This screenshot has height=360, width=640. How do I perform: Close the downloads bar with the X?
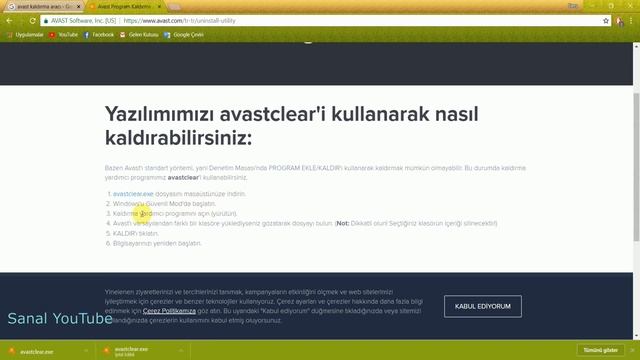click(x=632, y=351)
